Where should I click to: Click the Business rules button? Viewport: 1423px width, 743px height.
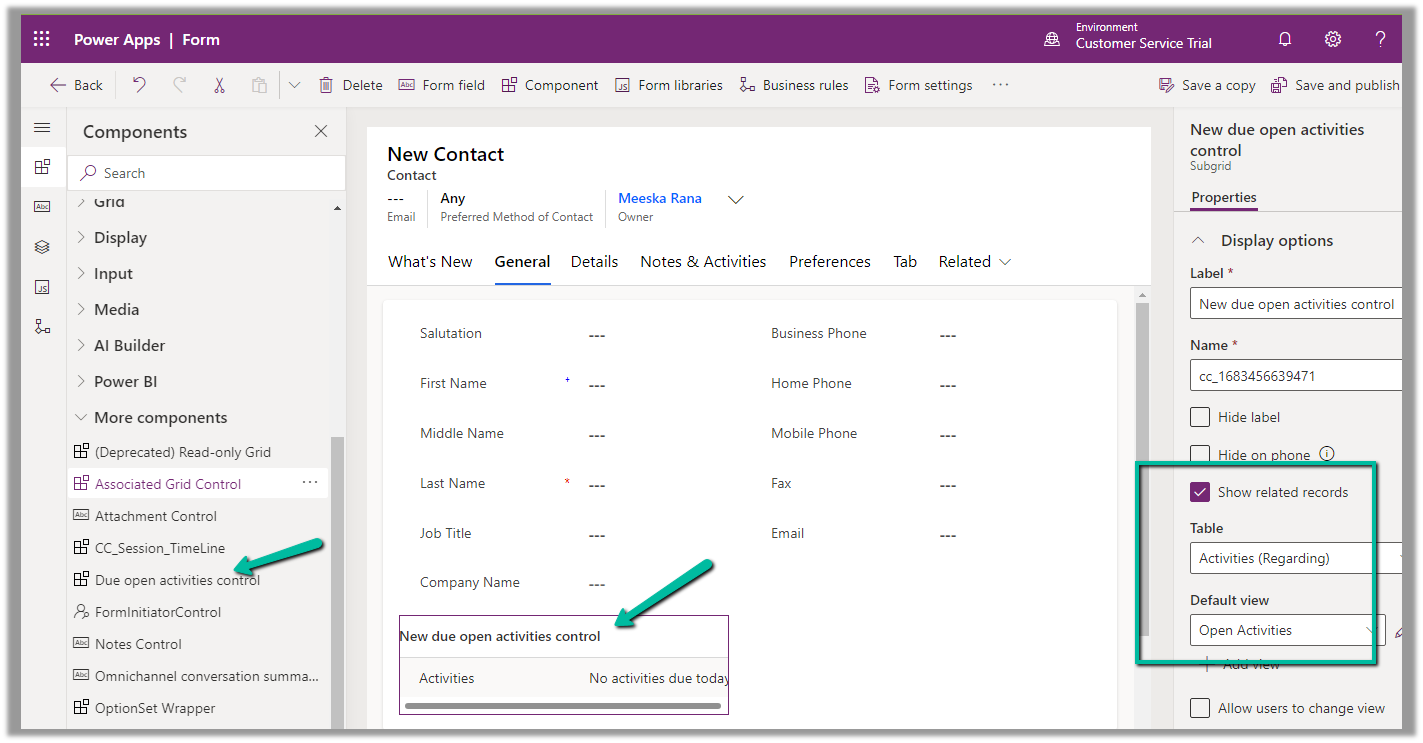coord(794,85)
